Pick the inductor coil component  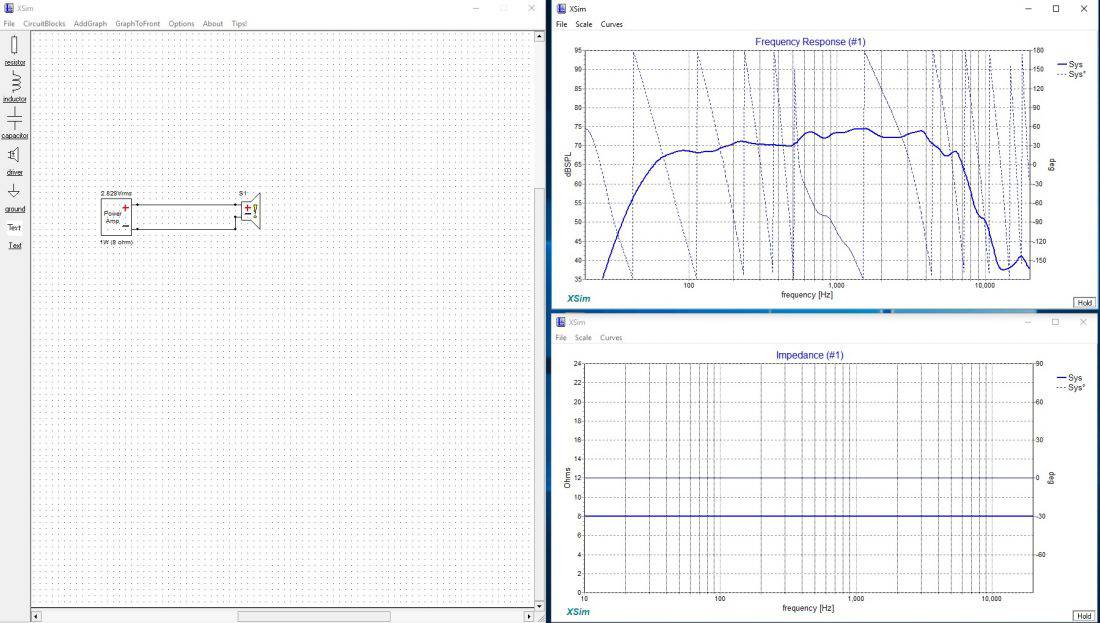click(x=14, y=83)
